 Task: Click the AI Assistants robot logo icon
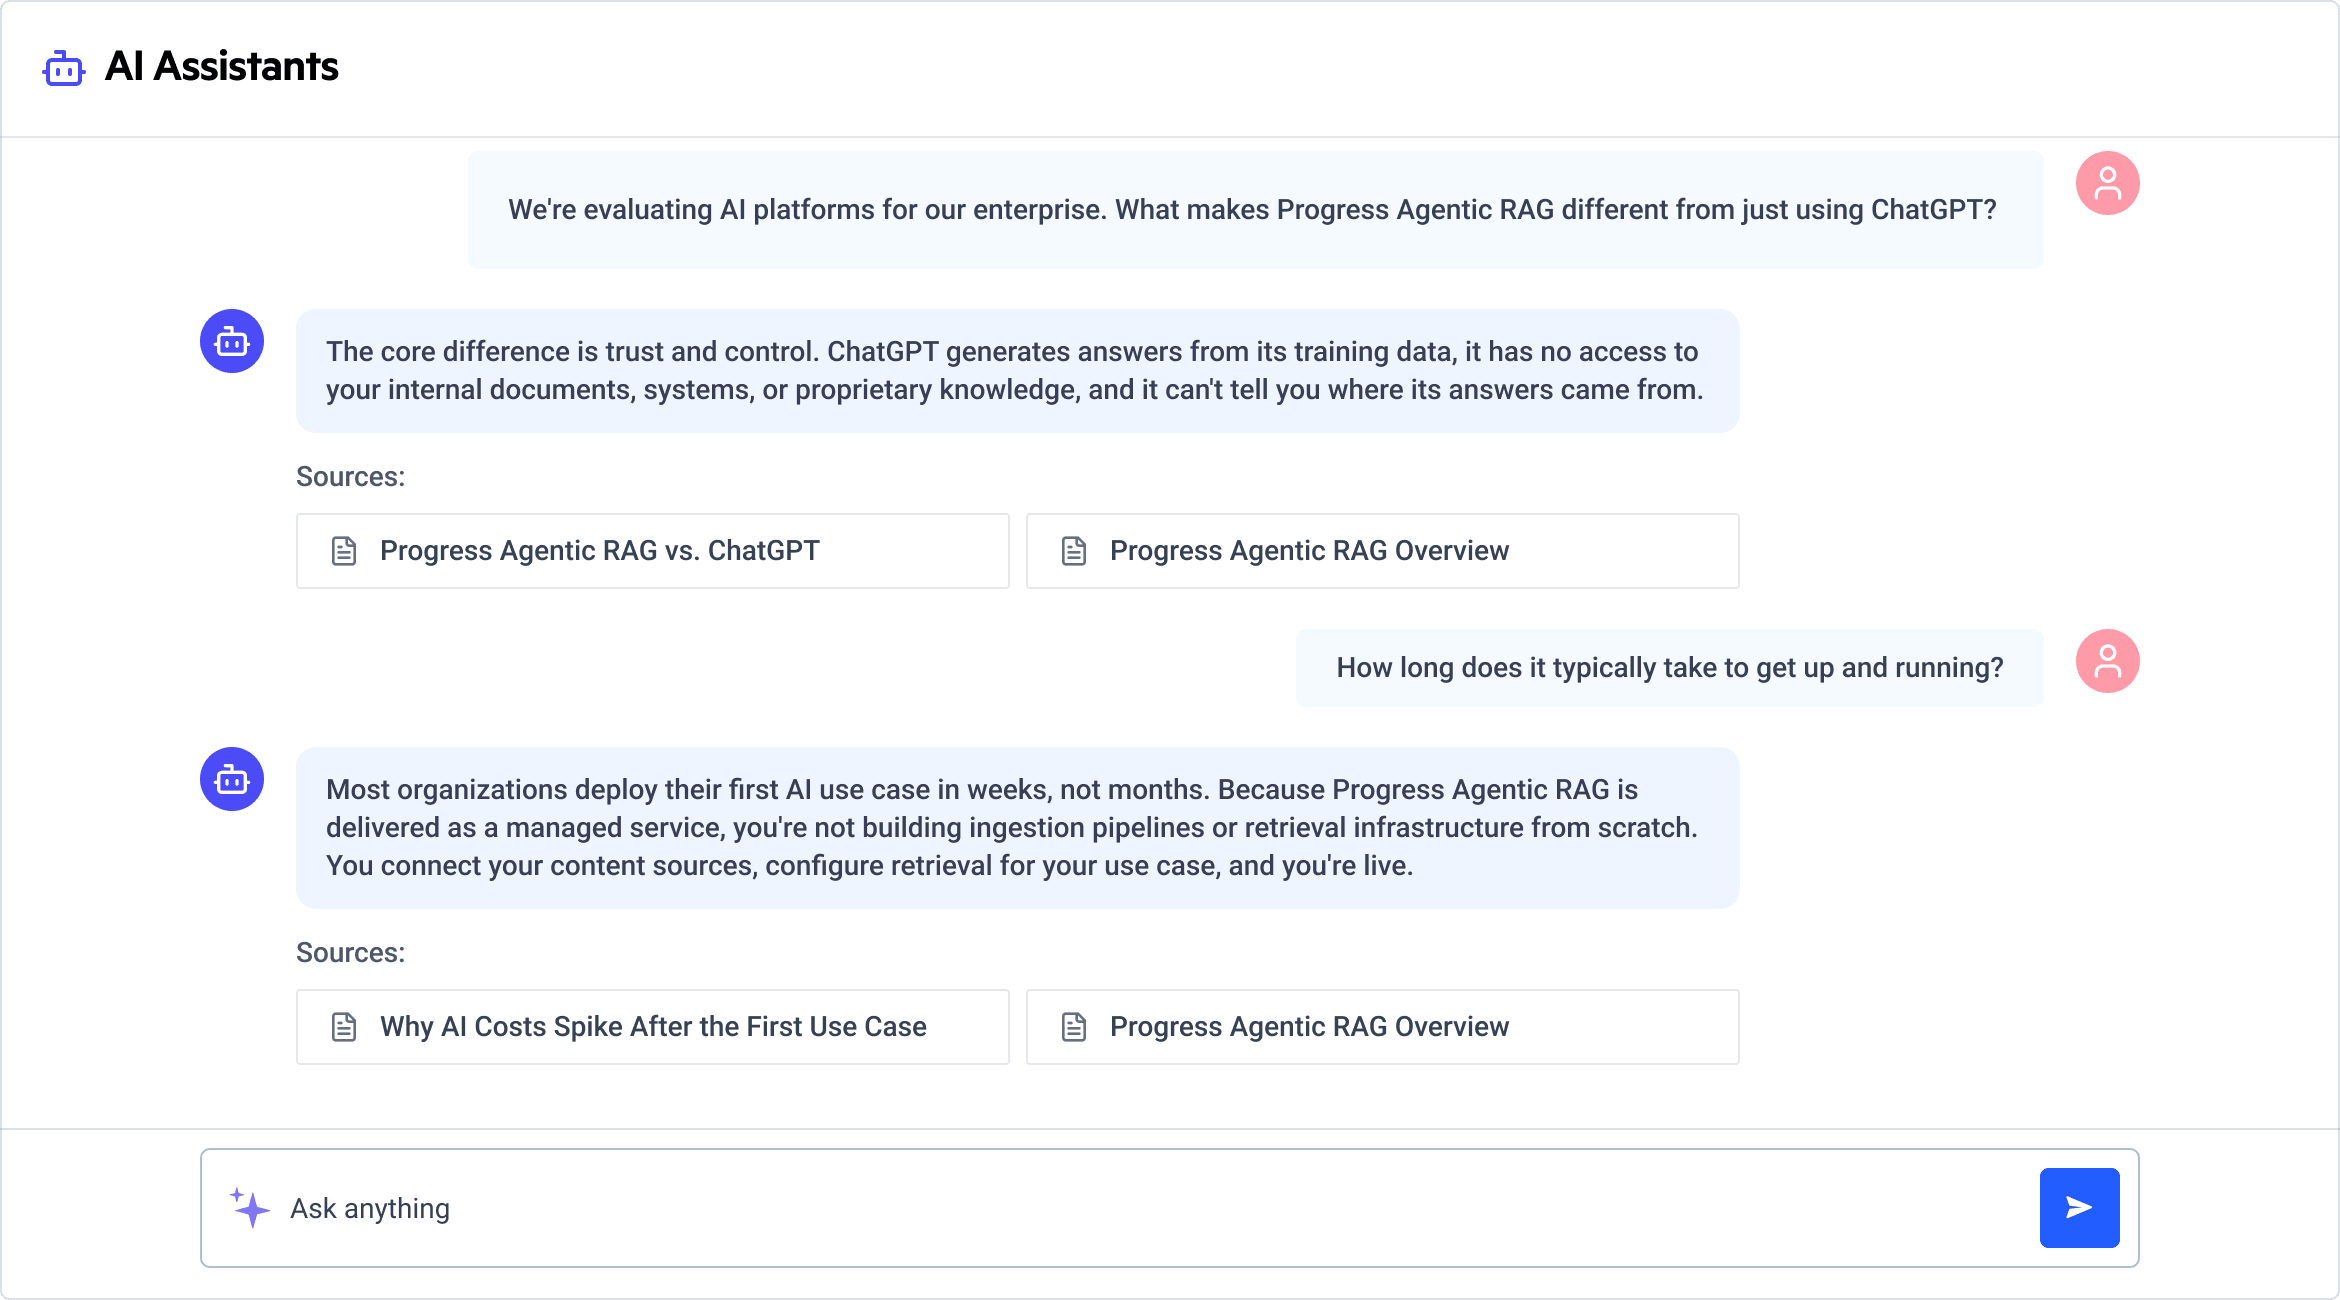tap(64, 68)
